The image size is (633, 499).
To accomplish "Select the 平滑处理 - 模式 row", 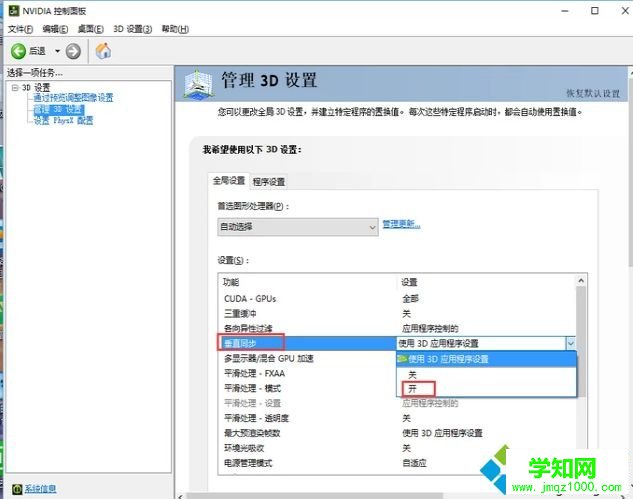I will pos(309,388).
